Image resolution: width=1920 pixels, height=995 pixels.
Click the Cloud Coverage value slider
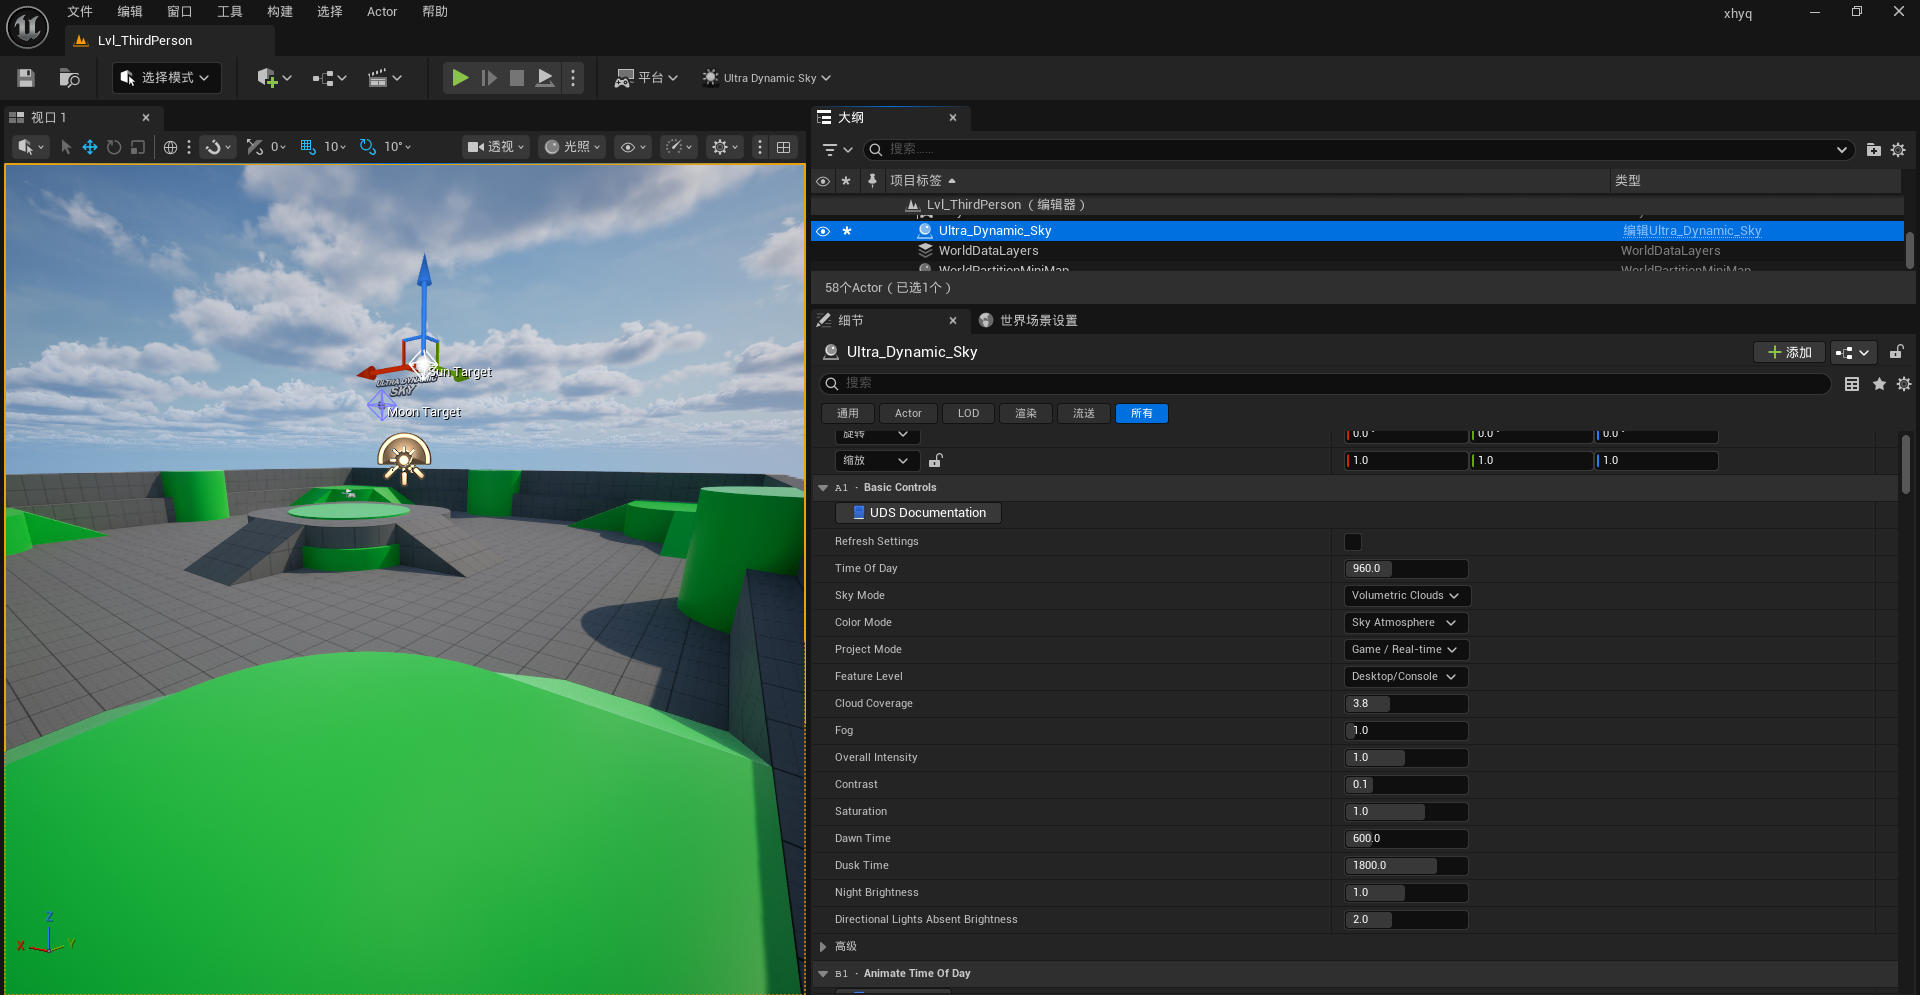1407,704
